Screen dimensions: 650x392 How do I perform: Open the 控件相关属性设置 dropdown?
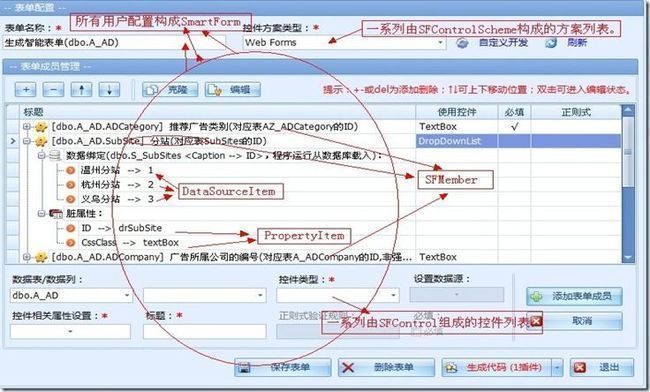70,332
